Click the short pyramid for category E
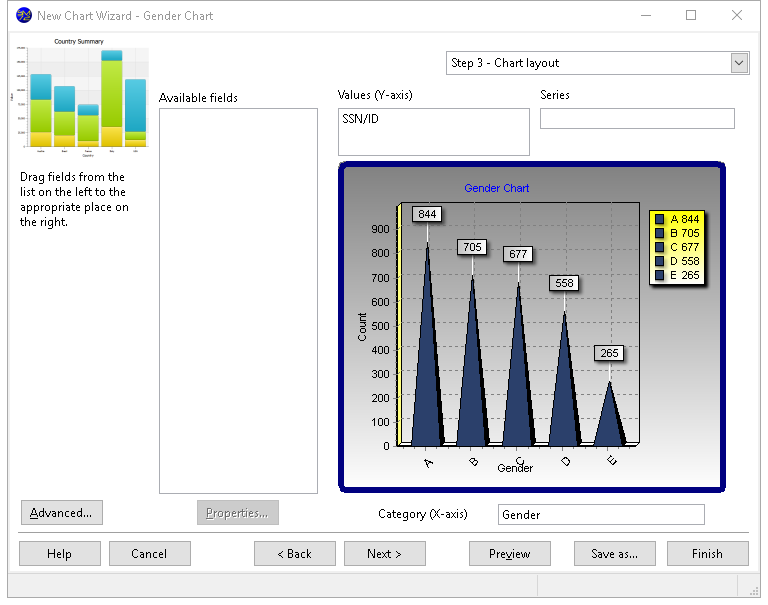This screenshot has width=768, height=605. coord(610,416)
